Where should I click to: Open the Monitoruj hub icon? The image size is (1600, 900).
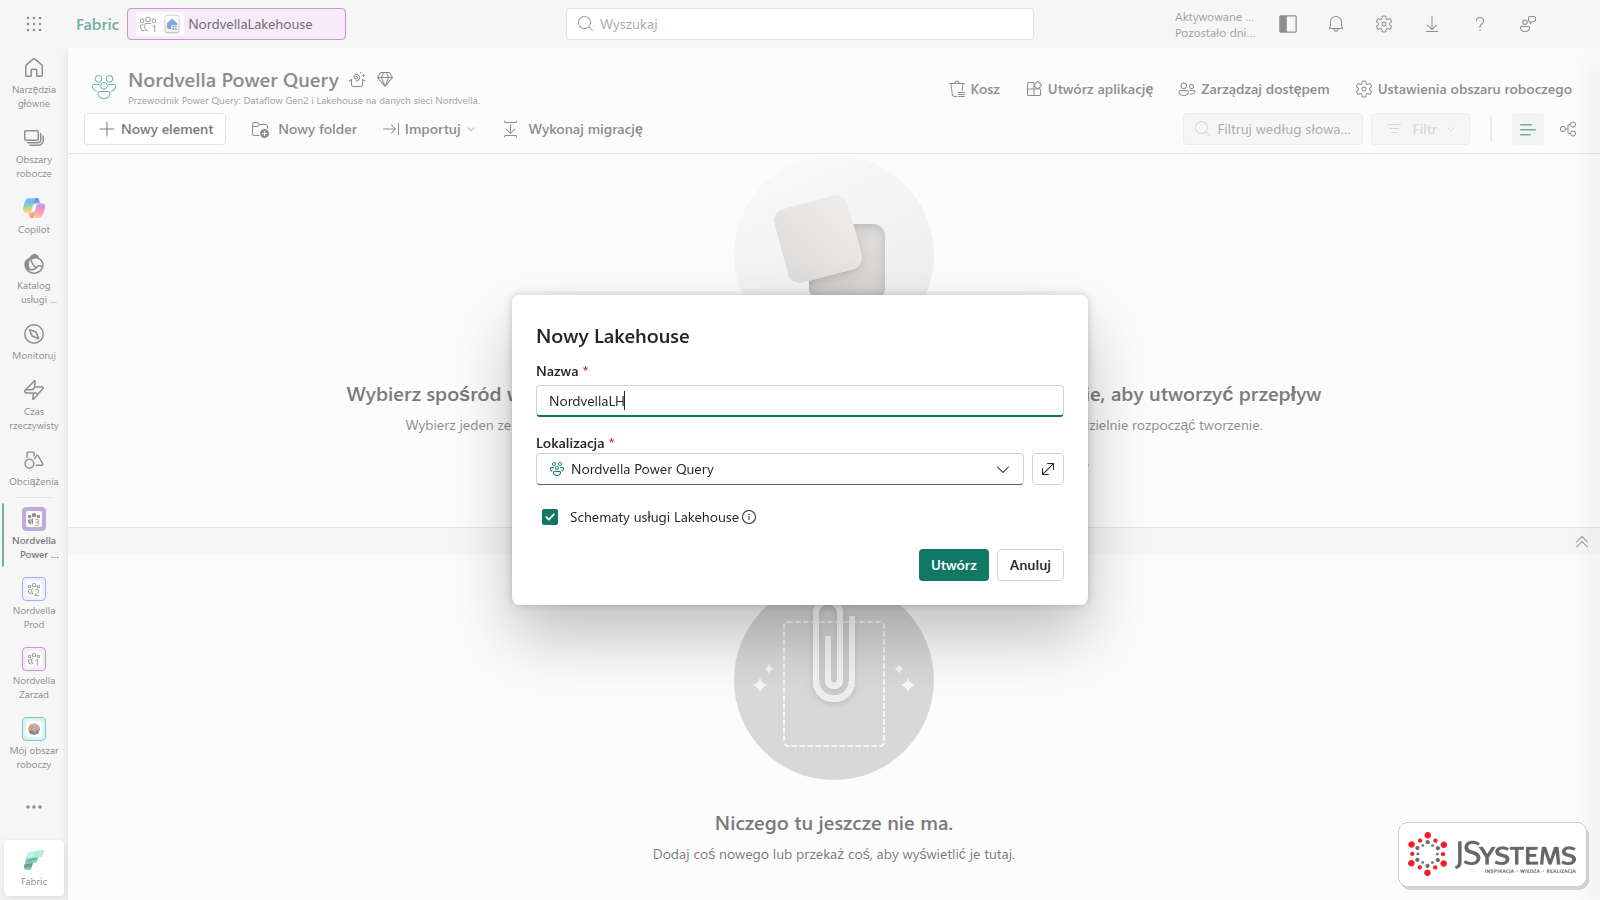[34, 341]
